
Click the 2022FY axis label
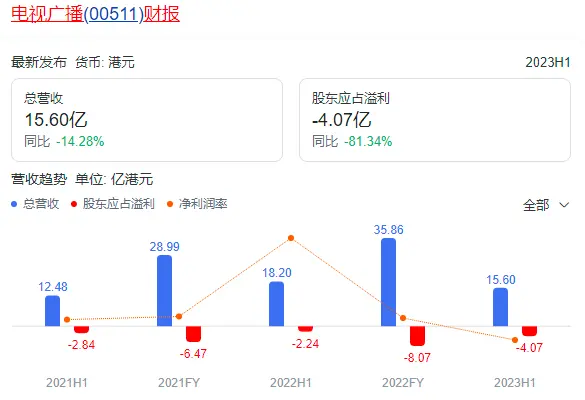coord(403,383)
